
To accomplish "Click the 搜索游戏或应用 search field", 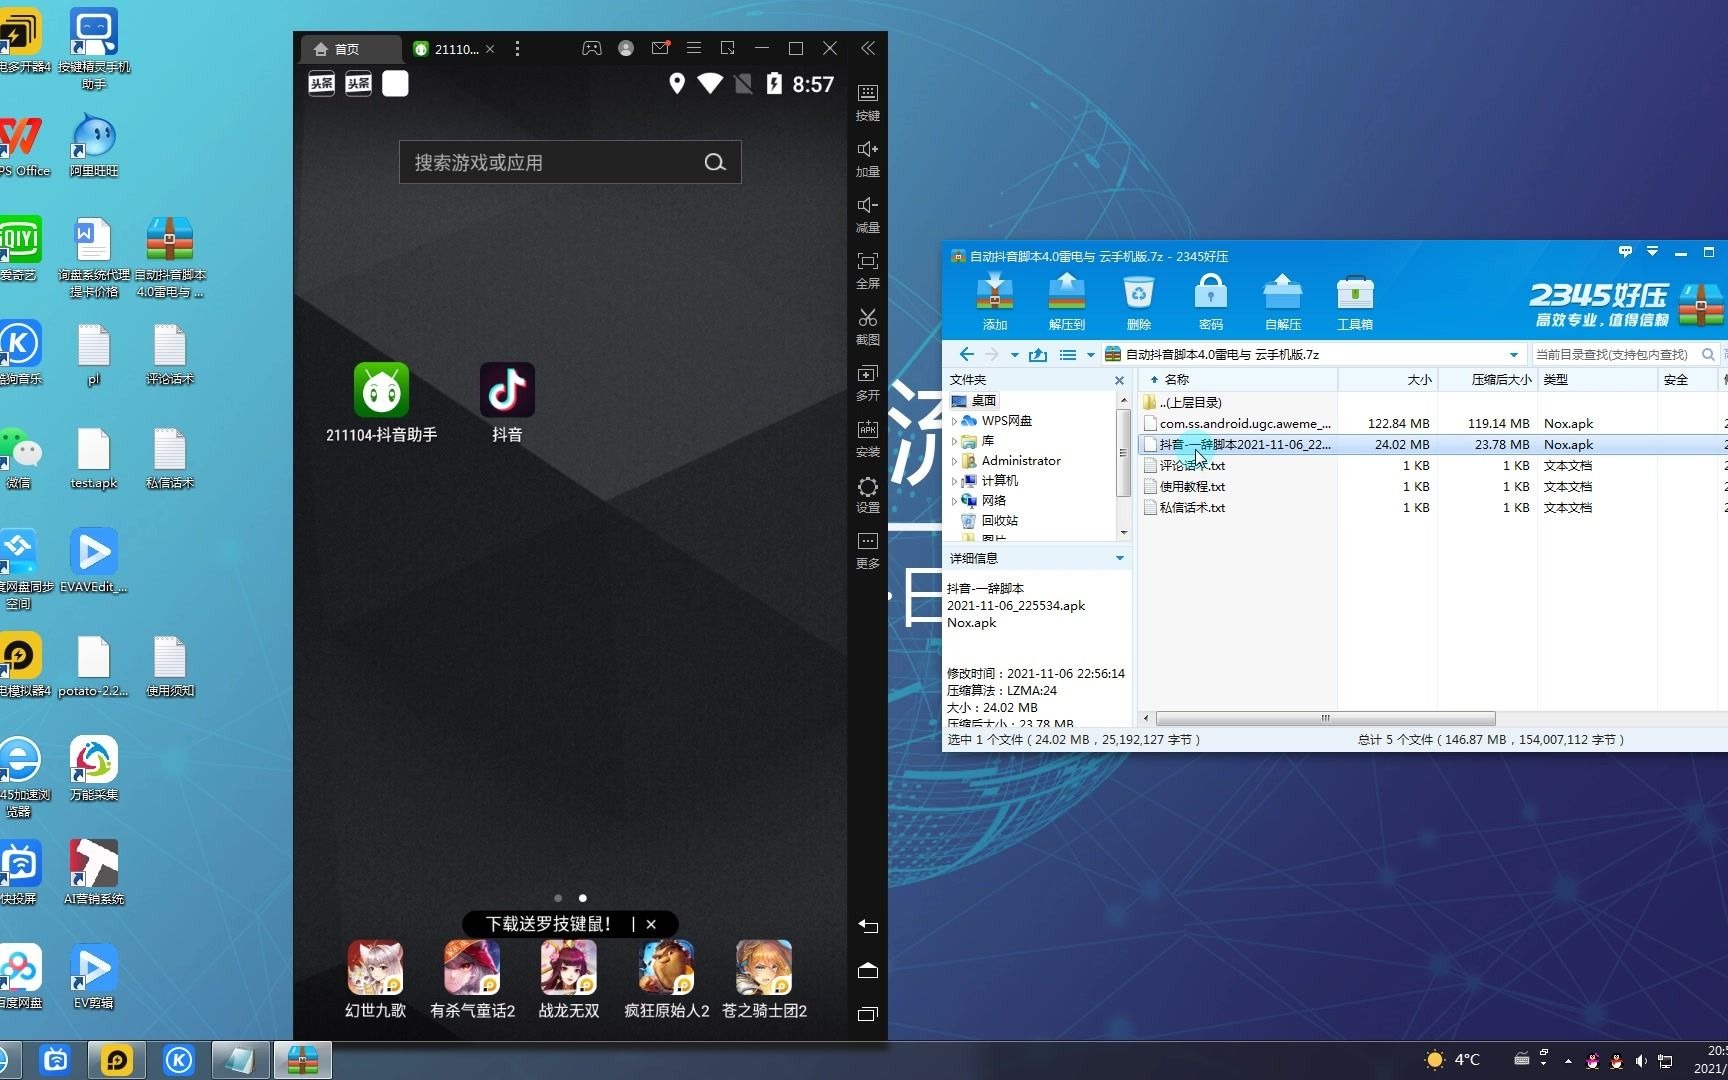I will pyautogui.click(x=570, y=162).
